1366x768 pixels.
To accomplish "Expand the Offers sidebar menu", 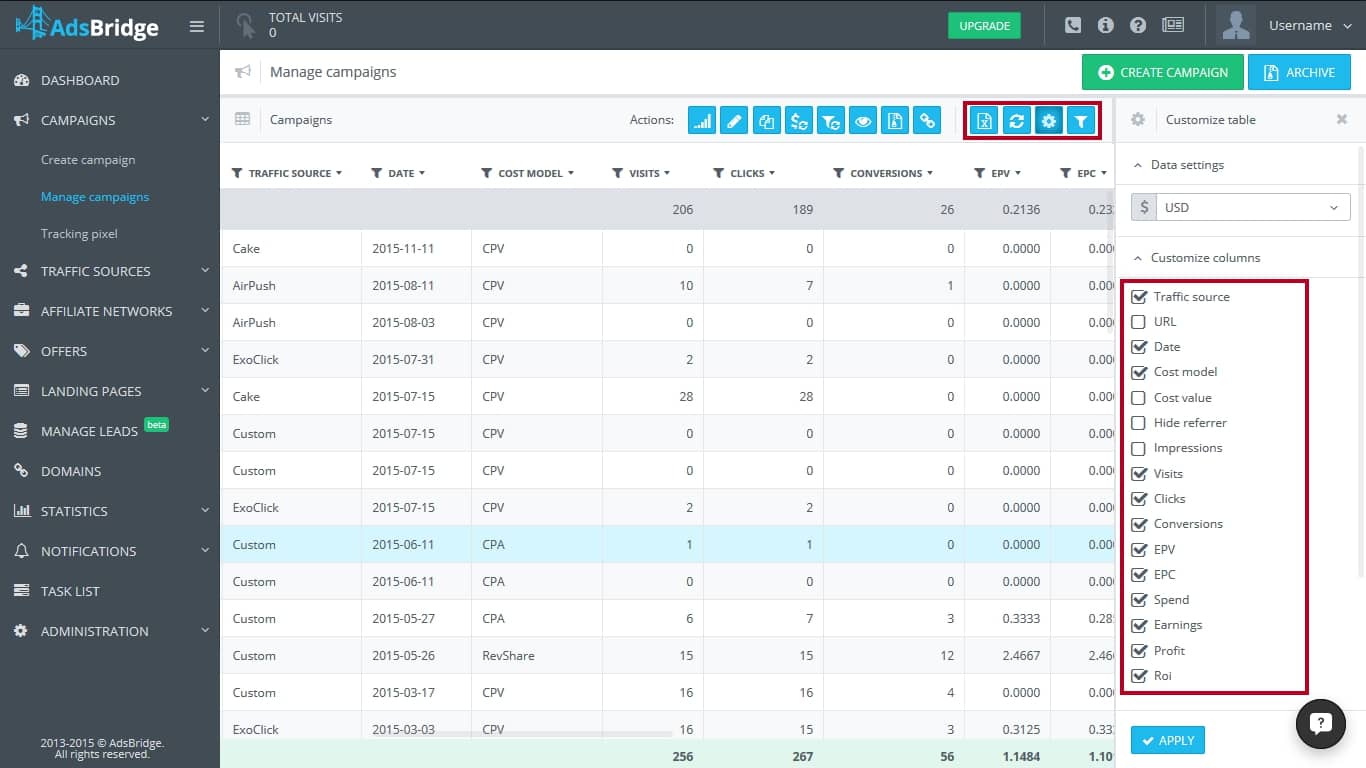I will tap(110, 351).
